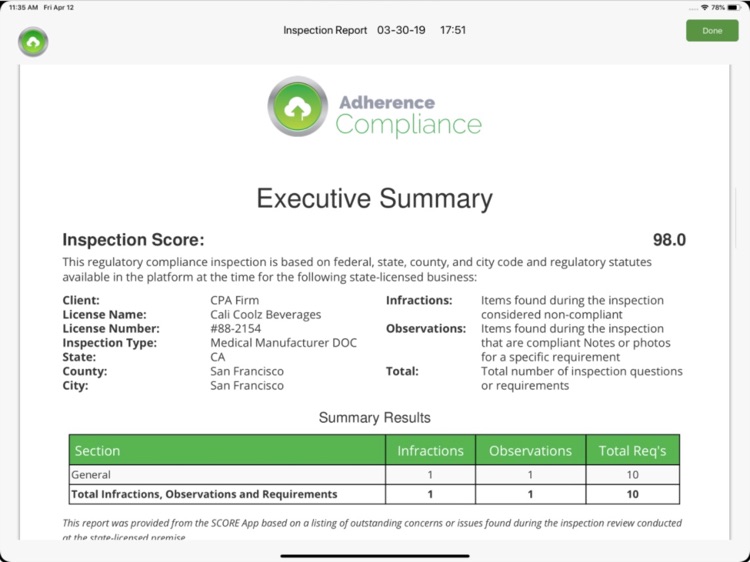Tap the green Done button
This screenshot has width=750, height=562.
click(712, 31)
